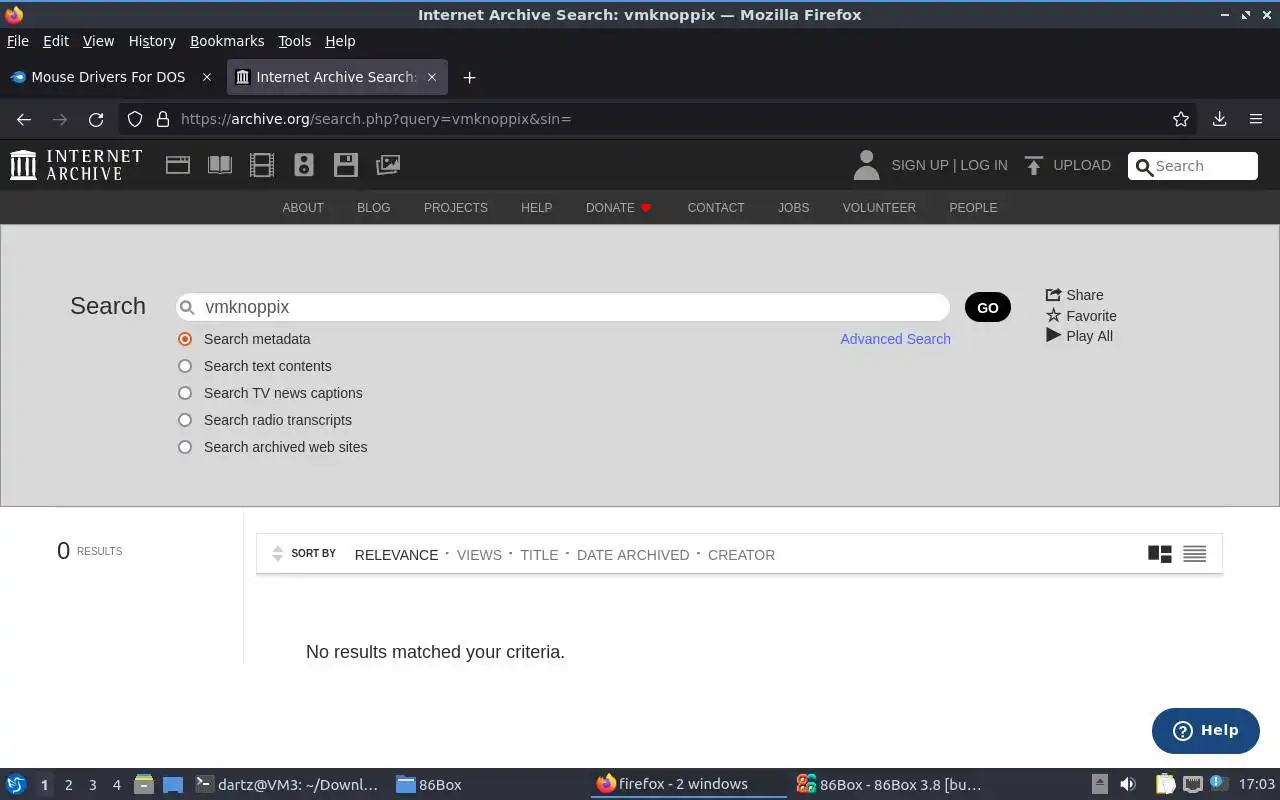Switch to list view for results
This screenshot has height=800, width=1280.
coord(1195,554)
